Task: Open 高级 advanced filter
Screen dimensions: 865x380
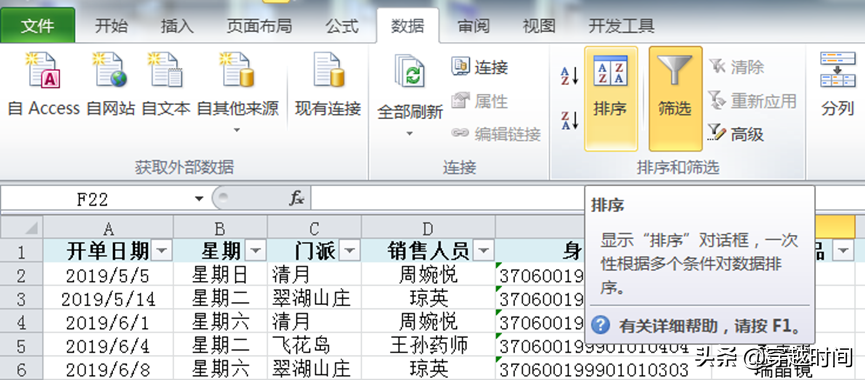Action: coord(736,133)
